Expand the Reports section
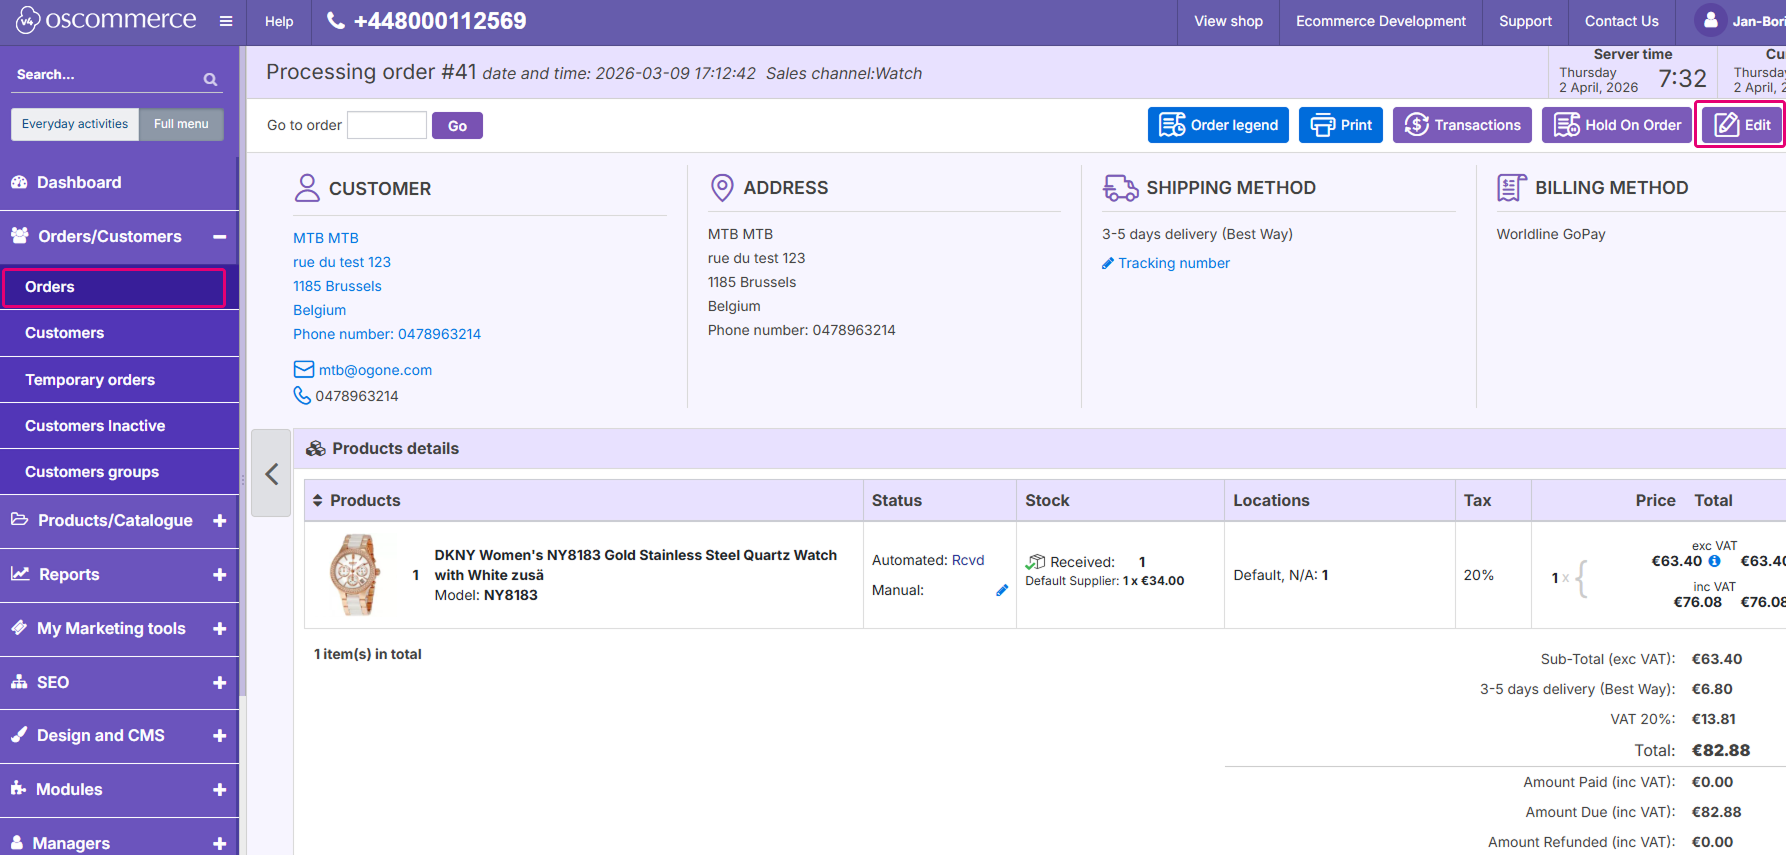 (219, 575)
